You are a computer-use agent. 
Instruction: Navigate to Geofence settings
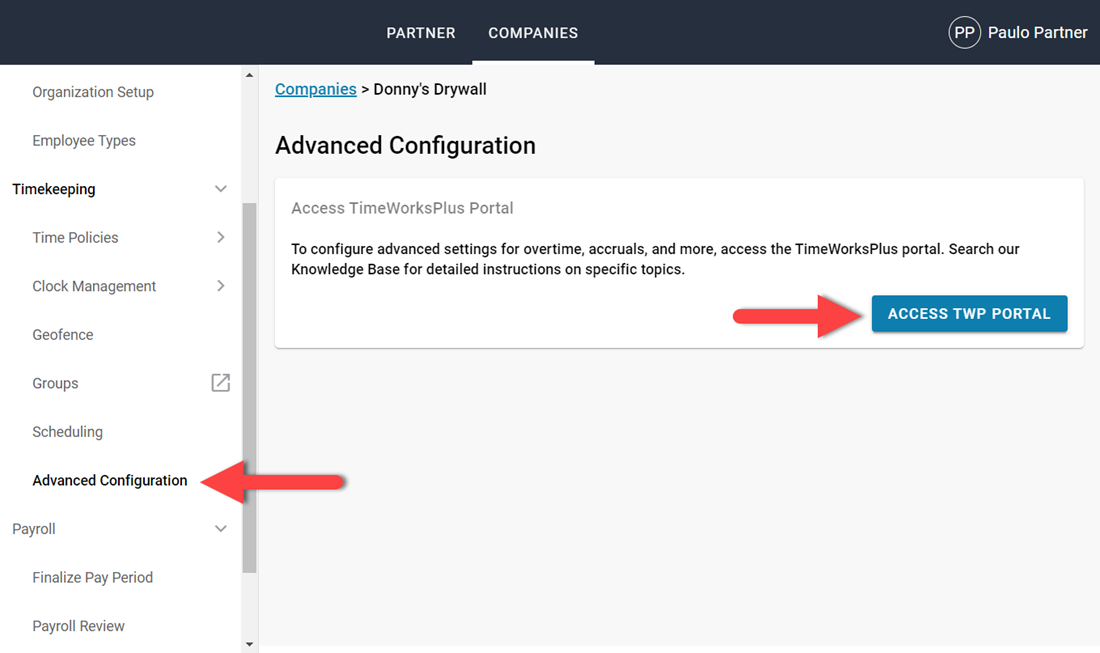point(62,334)
